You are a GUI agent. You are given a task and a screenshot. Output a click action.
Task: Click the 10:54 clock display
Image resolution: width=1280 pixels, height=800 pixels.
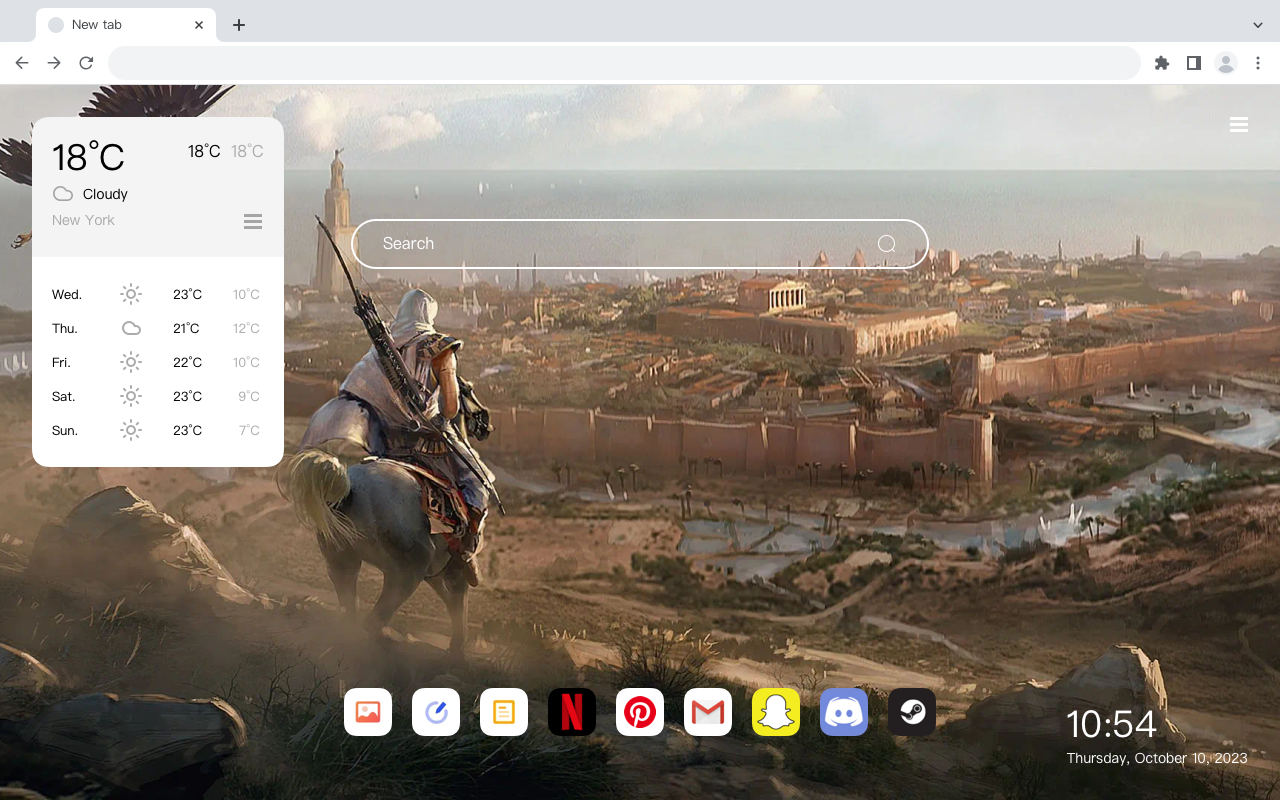pyautogui.click(x=1111, y=724)
